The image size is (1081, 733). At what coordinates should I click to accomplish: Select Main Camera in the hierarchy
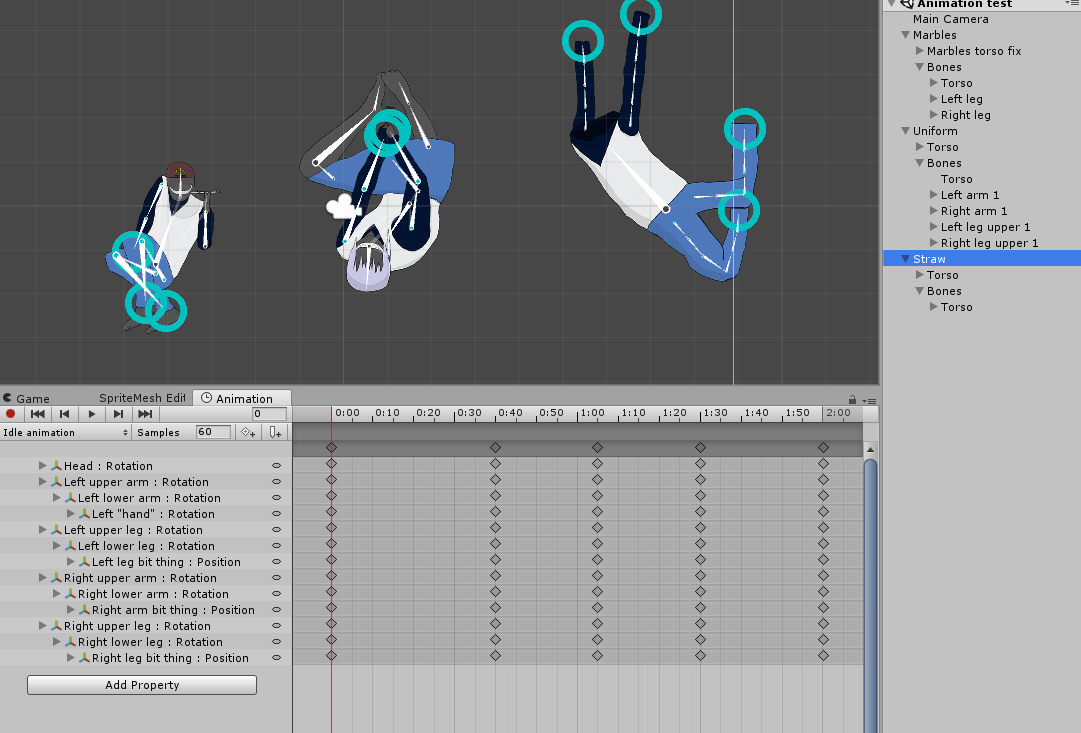coord(950,19)
